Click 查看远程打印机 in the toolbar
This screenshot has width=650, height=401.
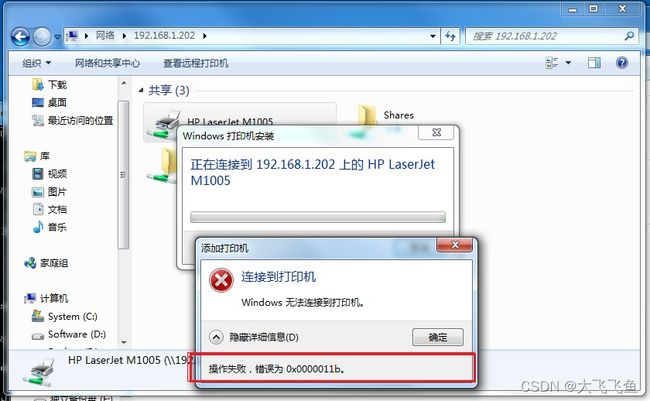click(x=196, y=63)
